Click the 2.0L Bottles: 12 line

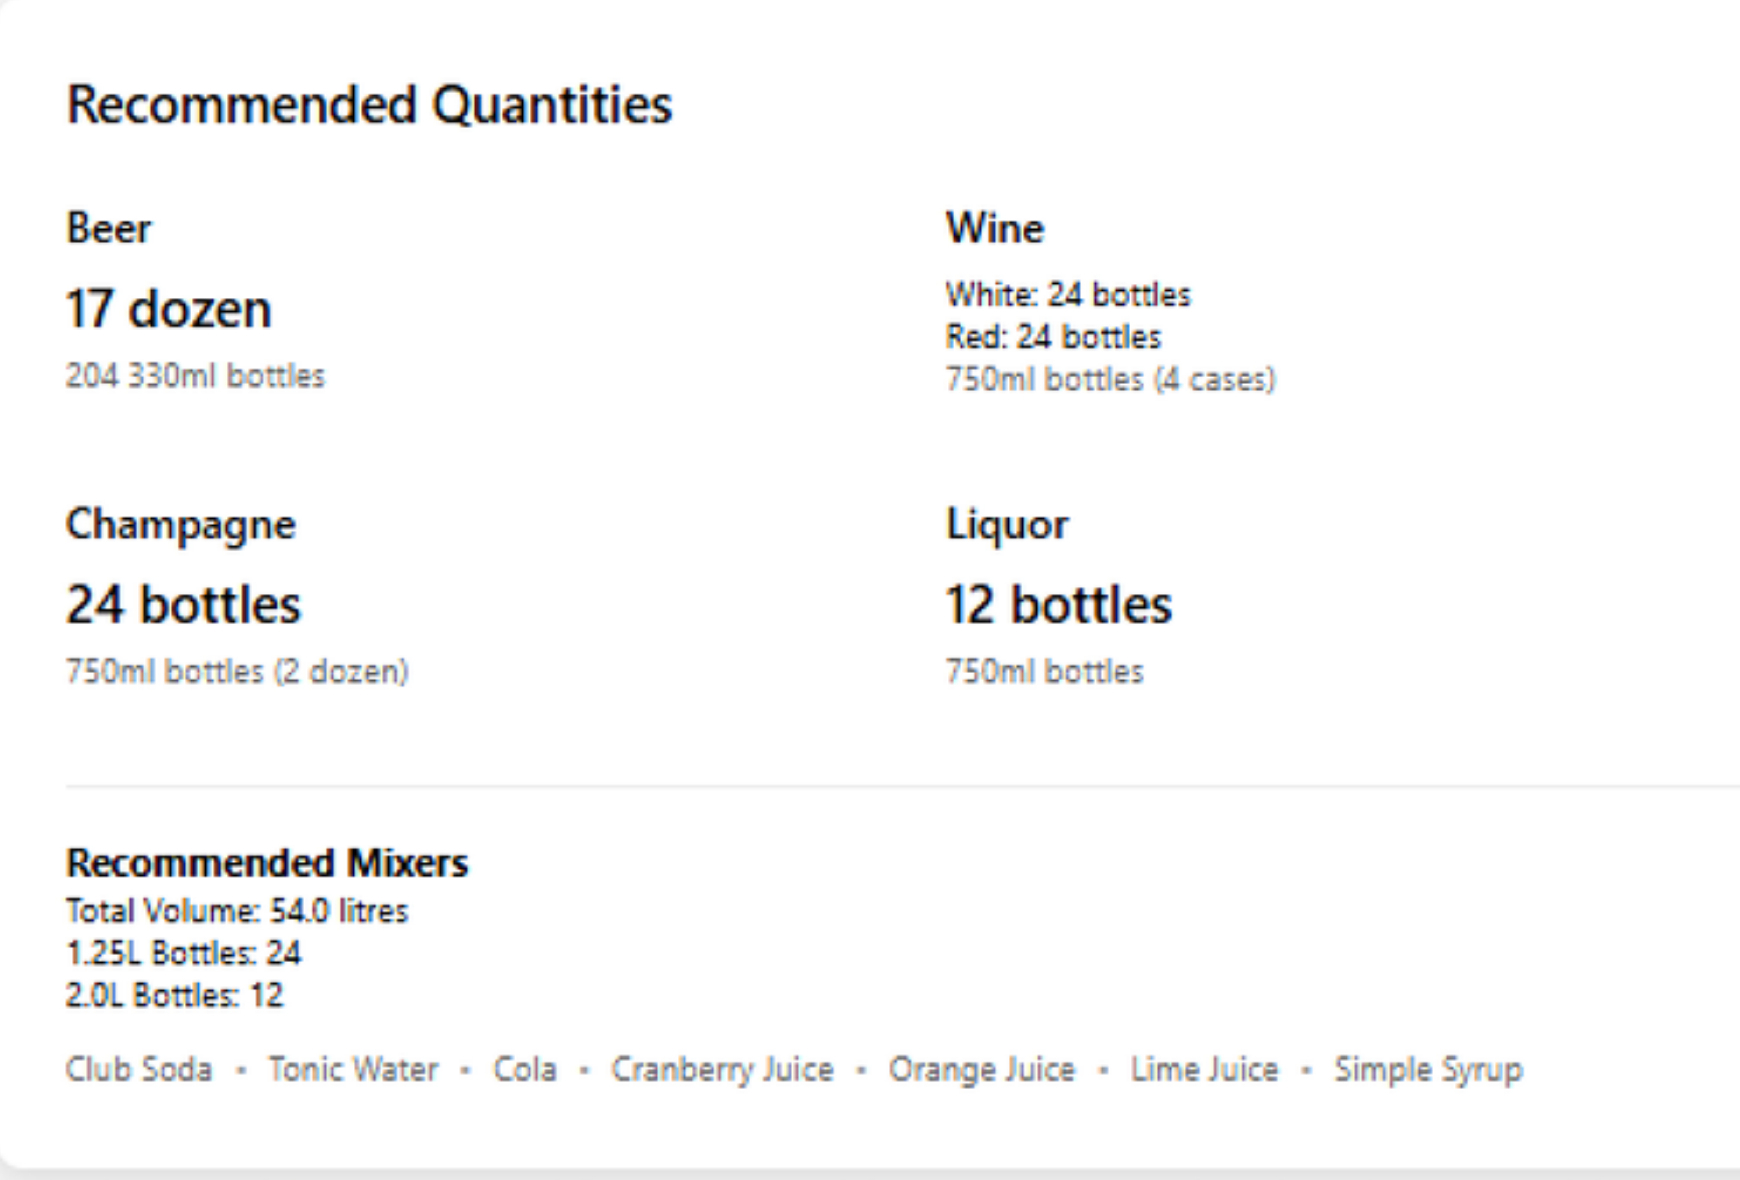pos(175,996)
